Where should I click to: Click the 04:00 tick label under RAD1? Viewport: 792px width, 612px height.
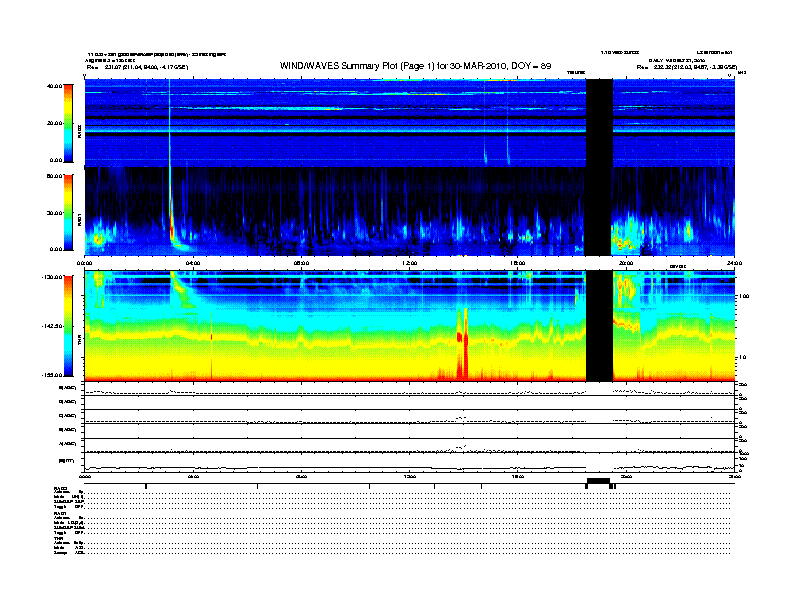pyautogui.click(x=193, y=263)
